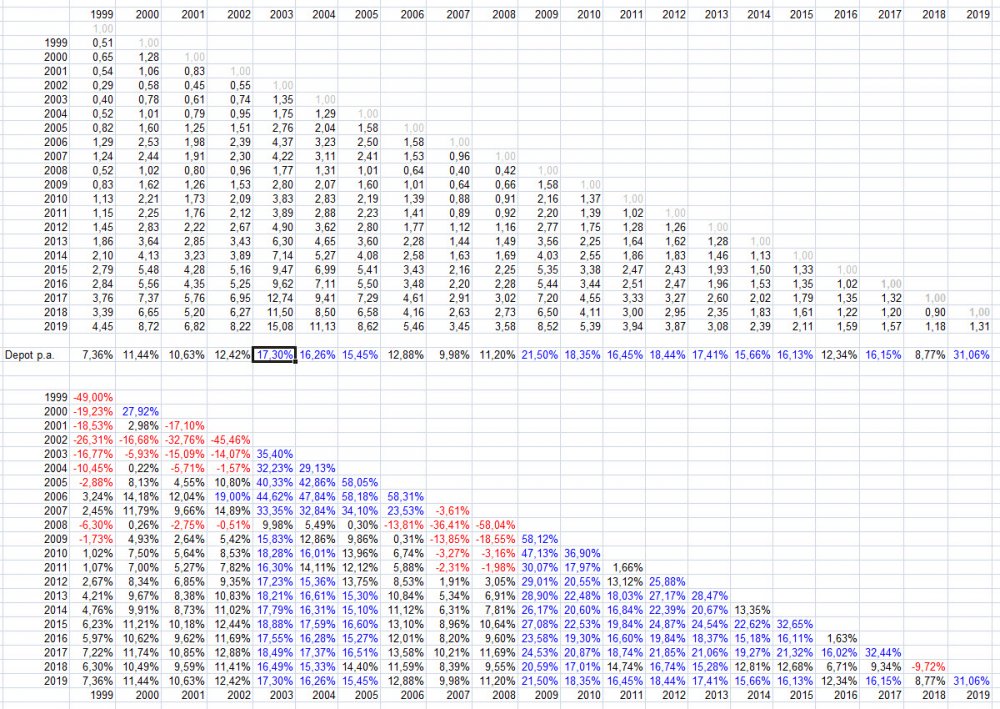Screen dimensions: 1000x709
Task: Select the blue 47,84% cell in the 2006 row
Action: pyautogui.click(x=317, y=497)
